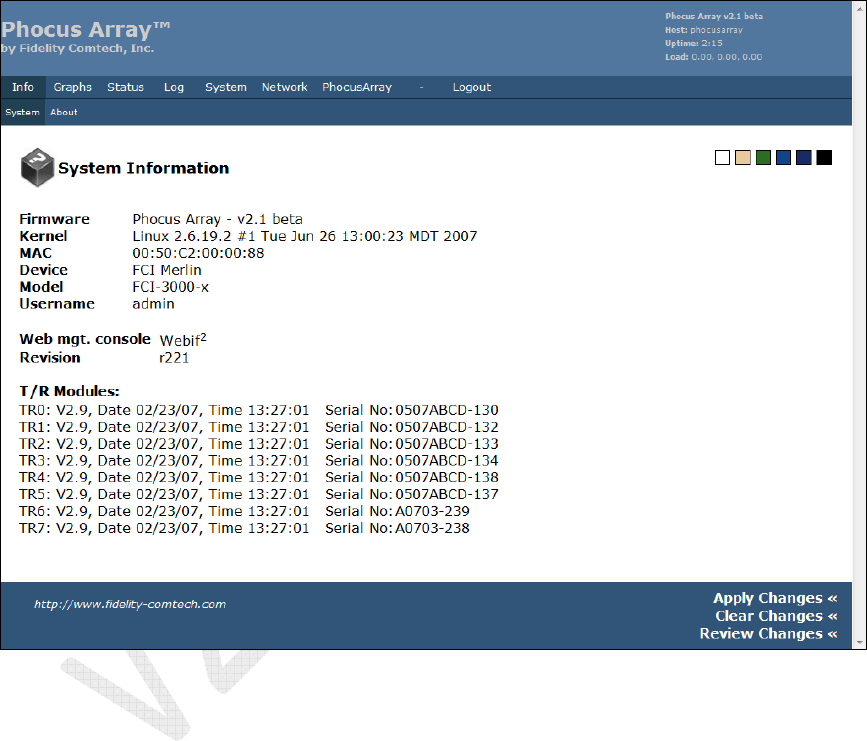Click the TR2 module row
Image resolution: width=867 pixels, height=741 pixels.
(259, 444)
